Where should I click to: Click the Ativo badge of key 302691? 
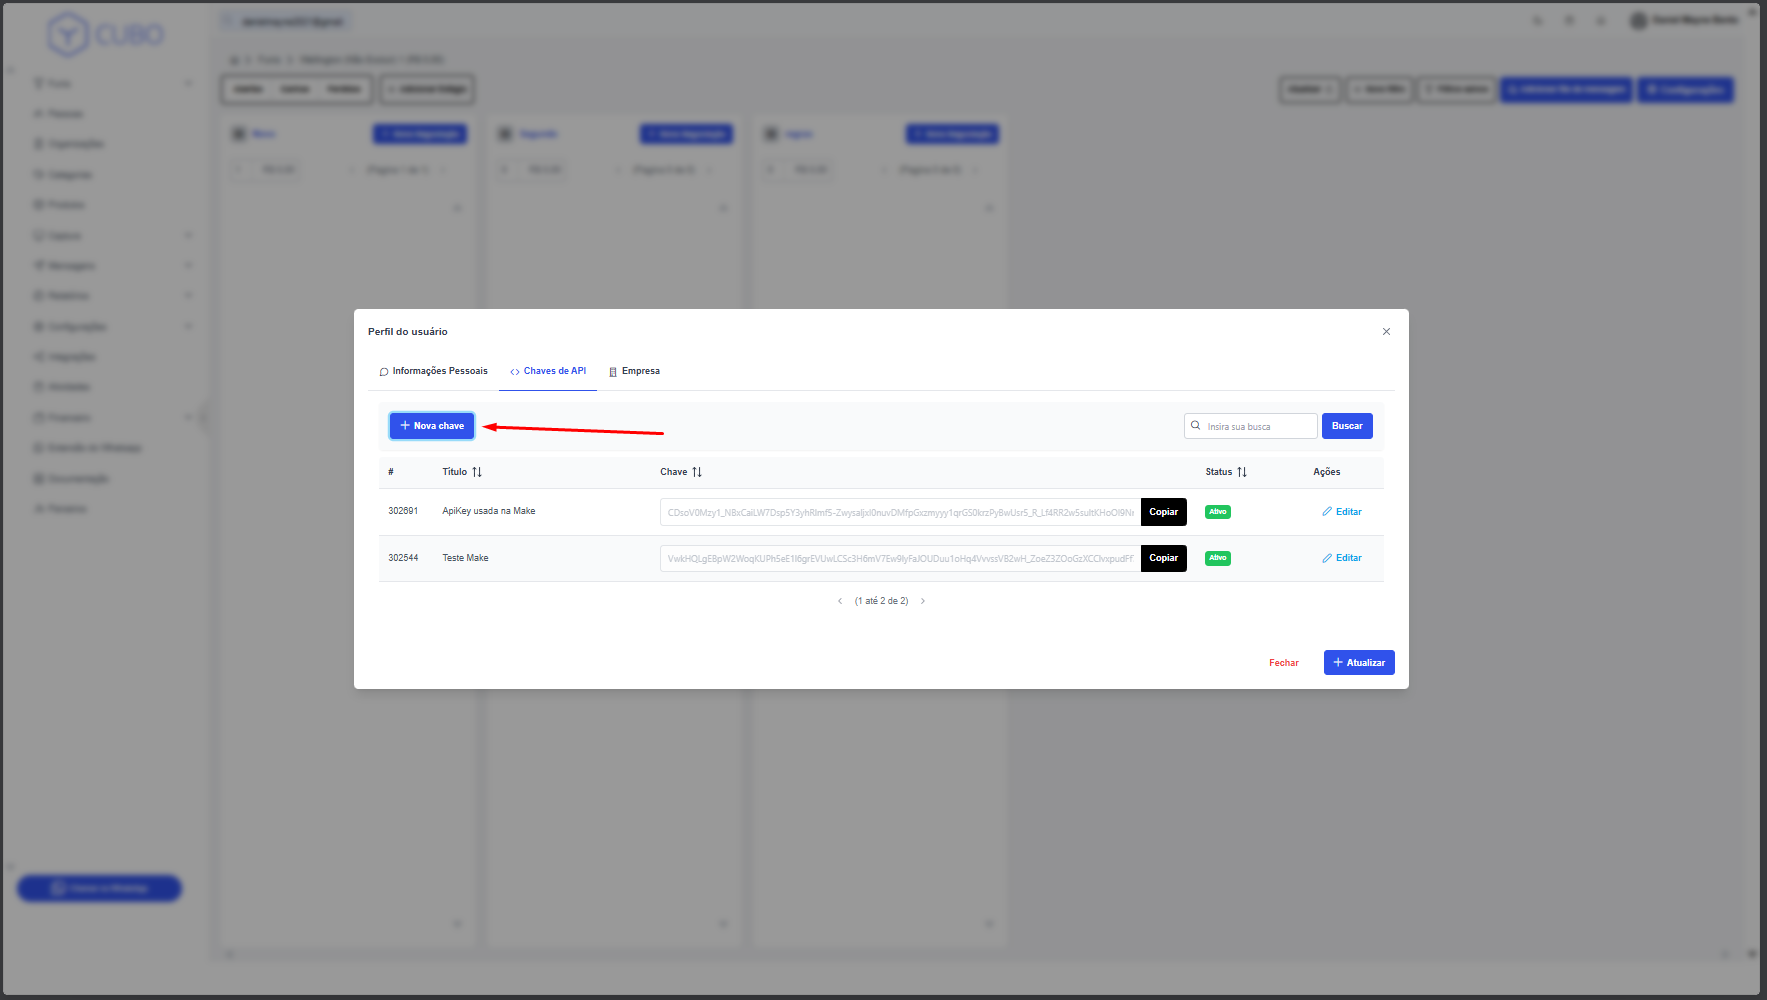[x=1218, y=512]
